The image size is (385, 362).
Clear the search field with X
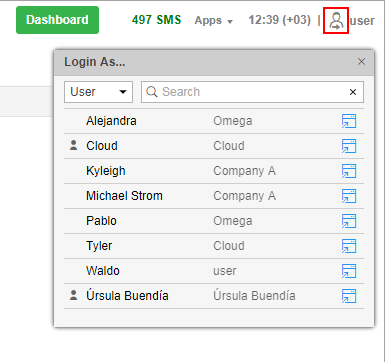(x=353, y=92)
